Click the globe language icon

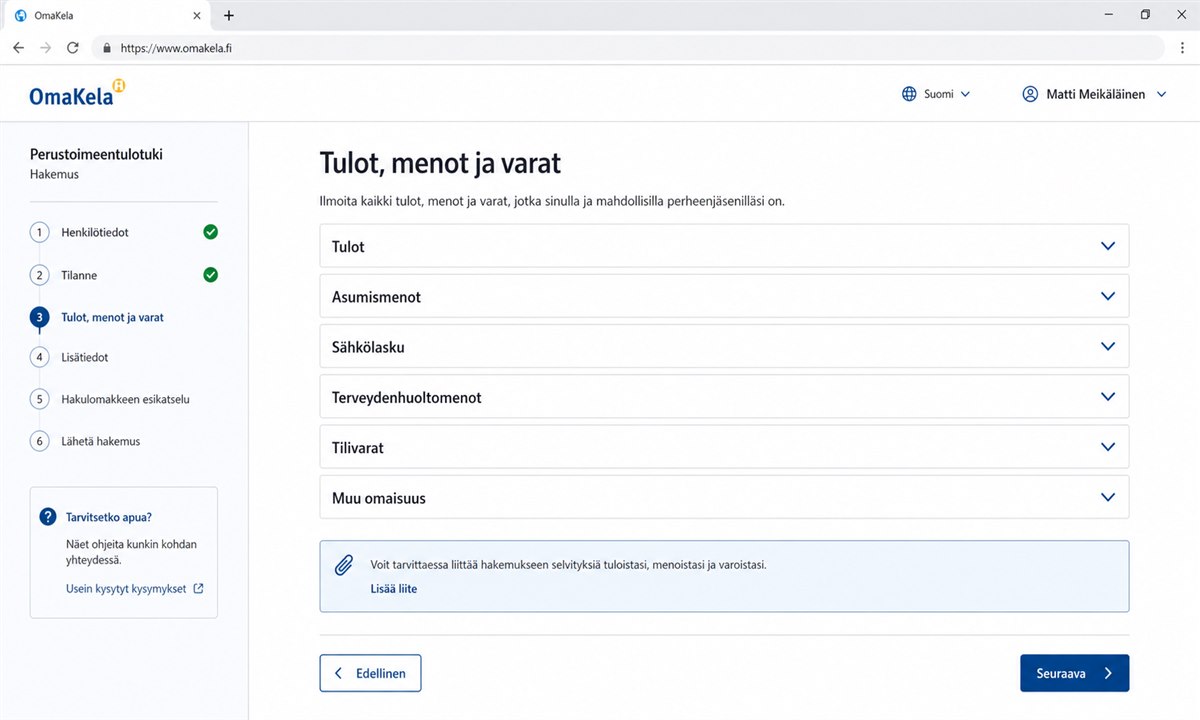click(x=909, y=94)
